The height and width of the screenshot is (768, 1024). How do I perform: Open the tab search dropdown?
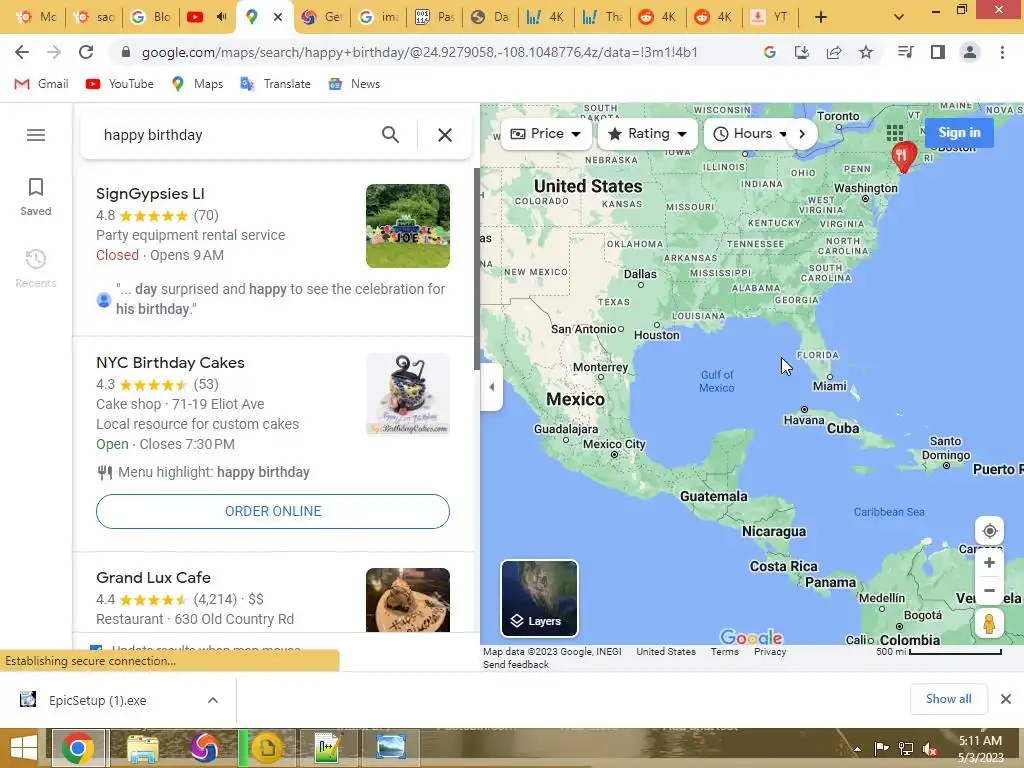point(899,17)
